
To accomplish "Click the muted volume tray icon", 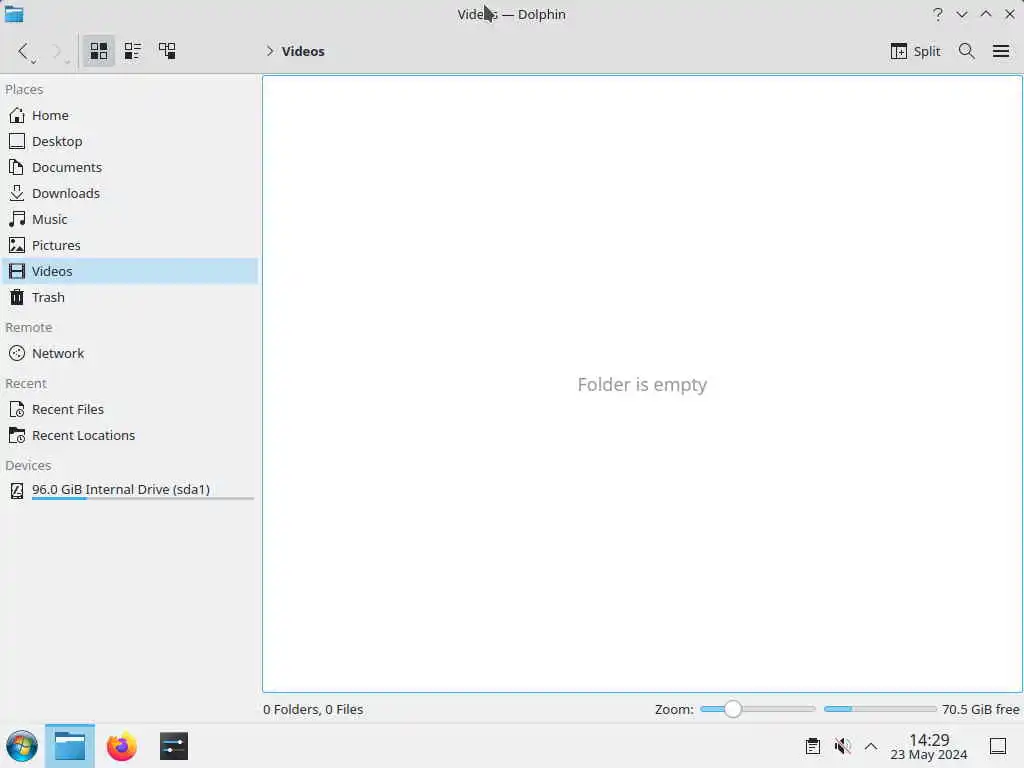I will coord(842,746).
